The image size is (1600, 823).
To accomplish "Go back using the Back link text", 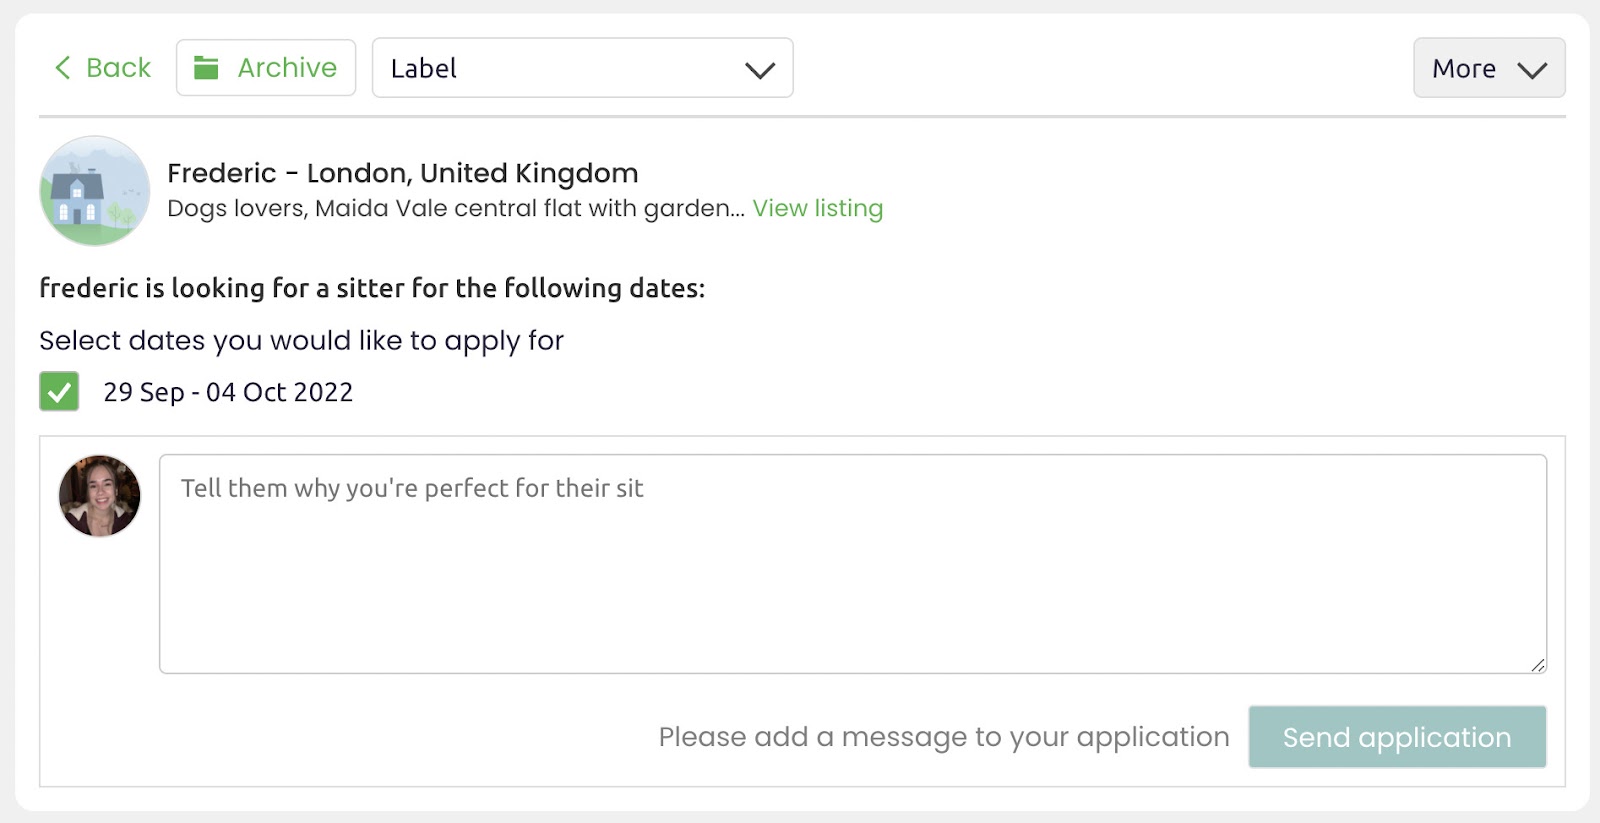I will (x=118, y=68).
